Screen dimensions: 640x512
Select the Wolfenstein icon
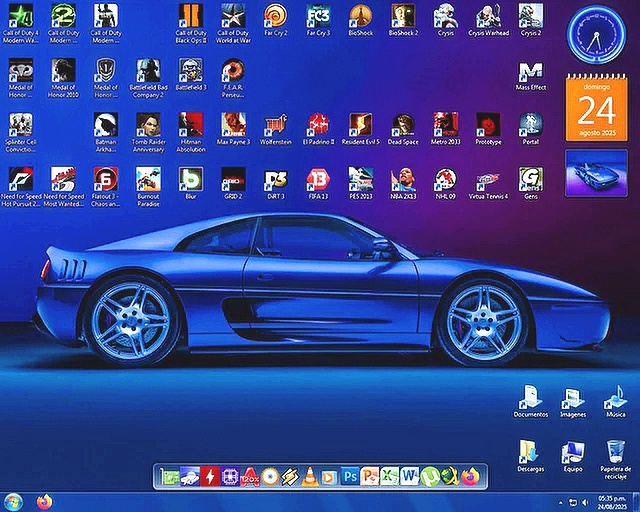(x=276, y=129)
